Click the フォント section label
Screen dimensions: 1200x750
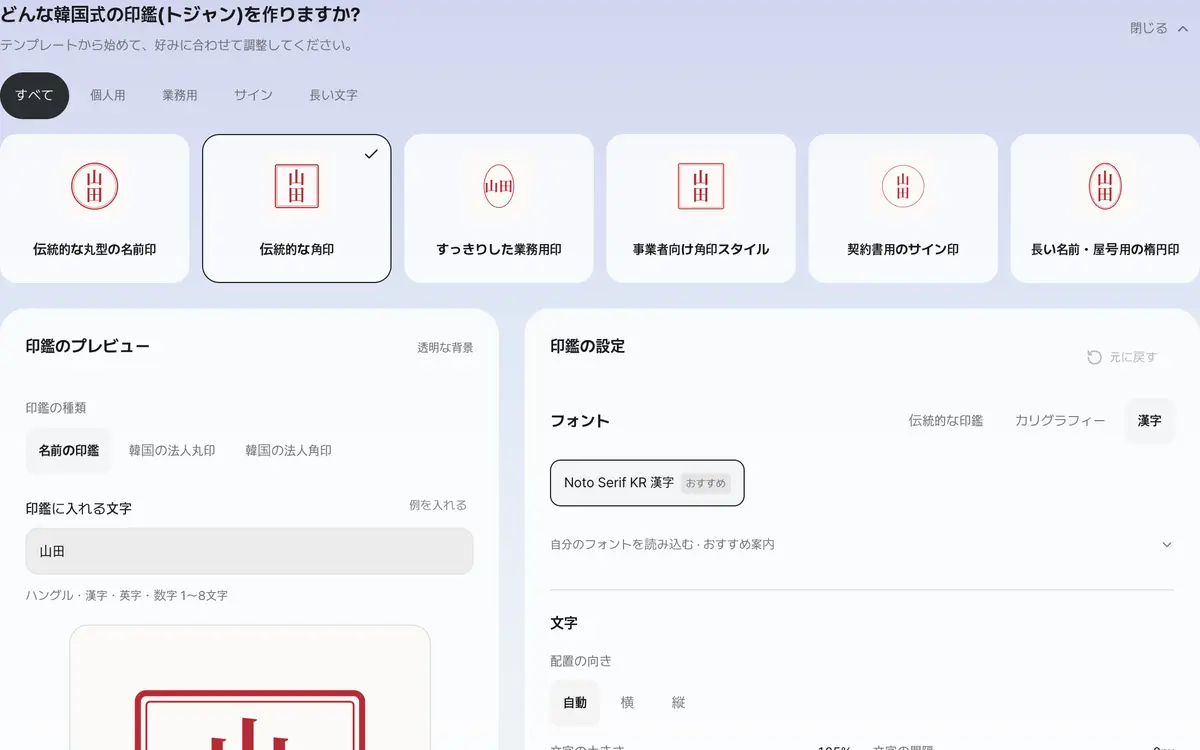[x=580, y=421]
